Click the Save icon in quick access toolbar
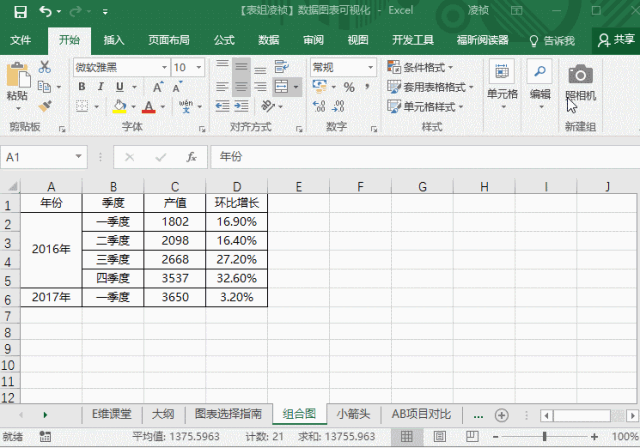Viewport: 640px width, 448px height. coord(20,12)
